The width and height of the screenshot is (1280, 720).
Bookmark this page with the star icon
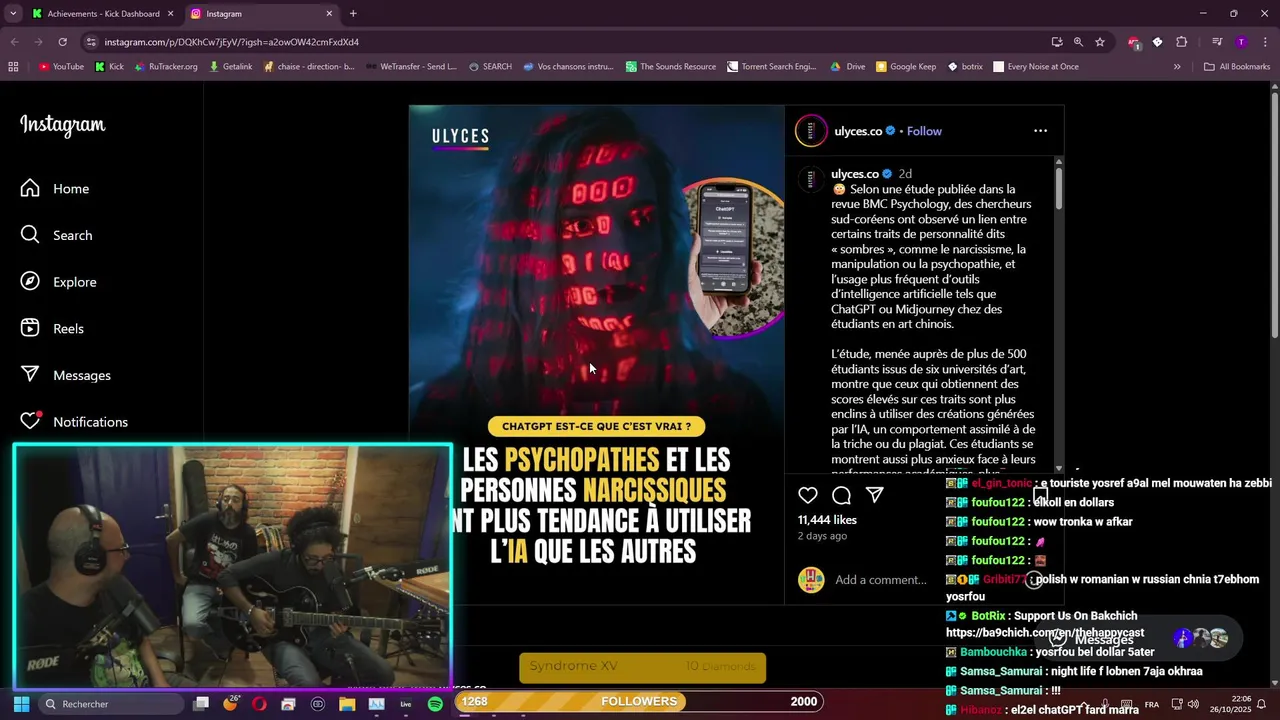1100,42
